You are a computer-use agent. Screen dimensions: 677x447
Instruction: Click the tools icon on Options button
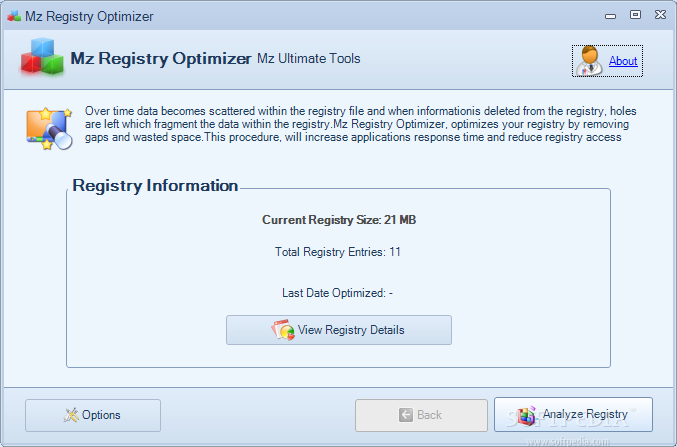[71, 415]
